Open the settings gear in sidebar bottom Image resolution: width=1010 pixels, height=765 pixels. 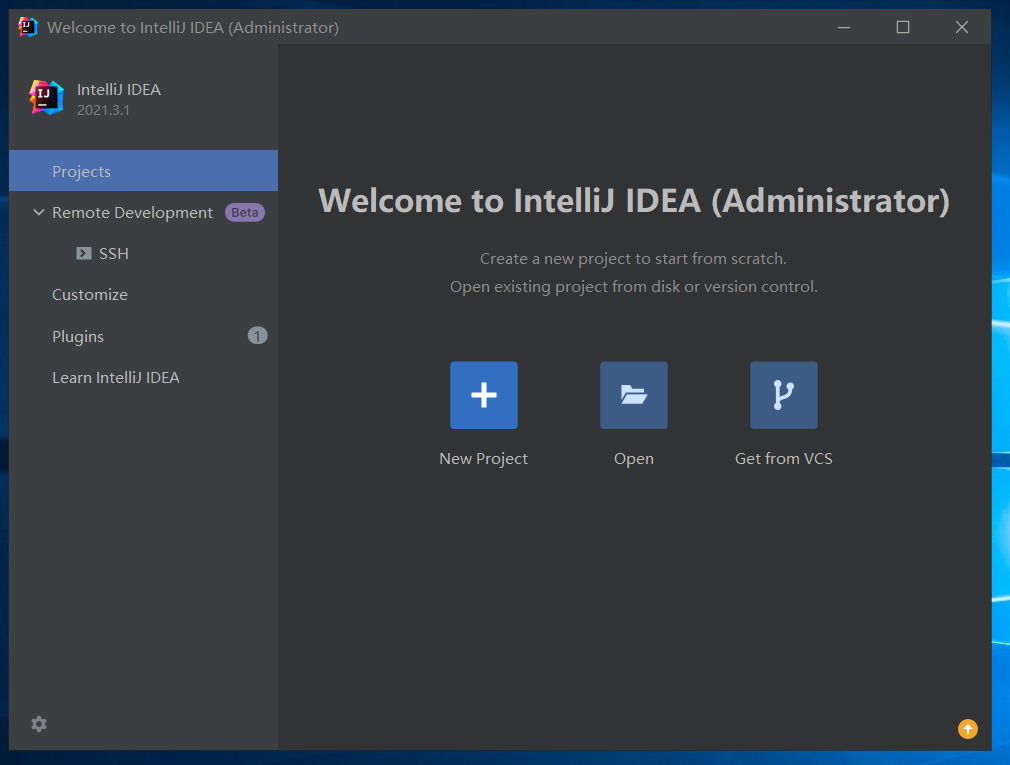click(x=39, y=724)
